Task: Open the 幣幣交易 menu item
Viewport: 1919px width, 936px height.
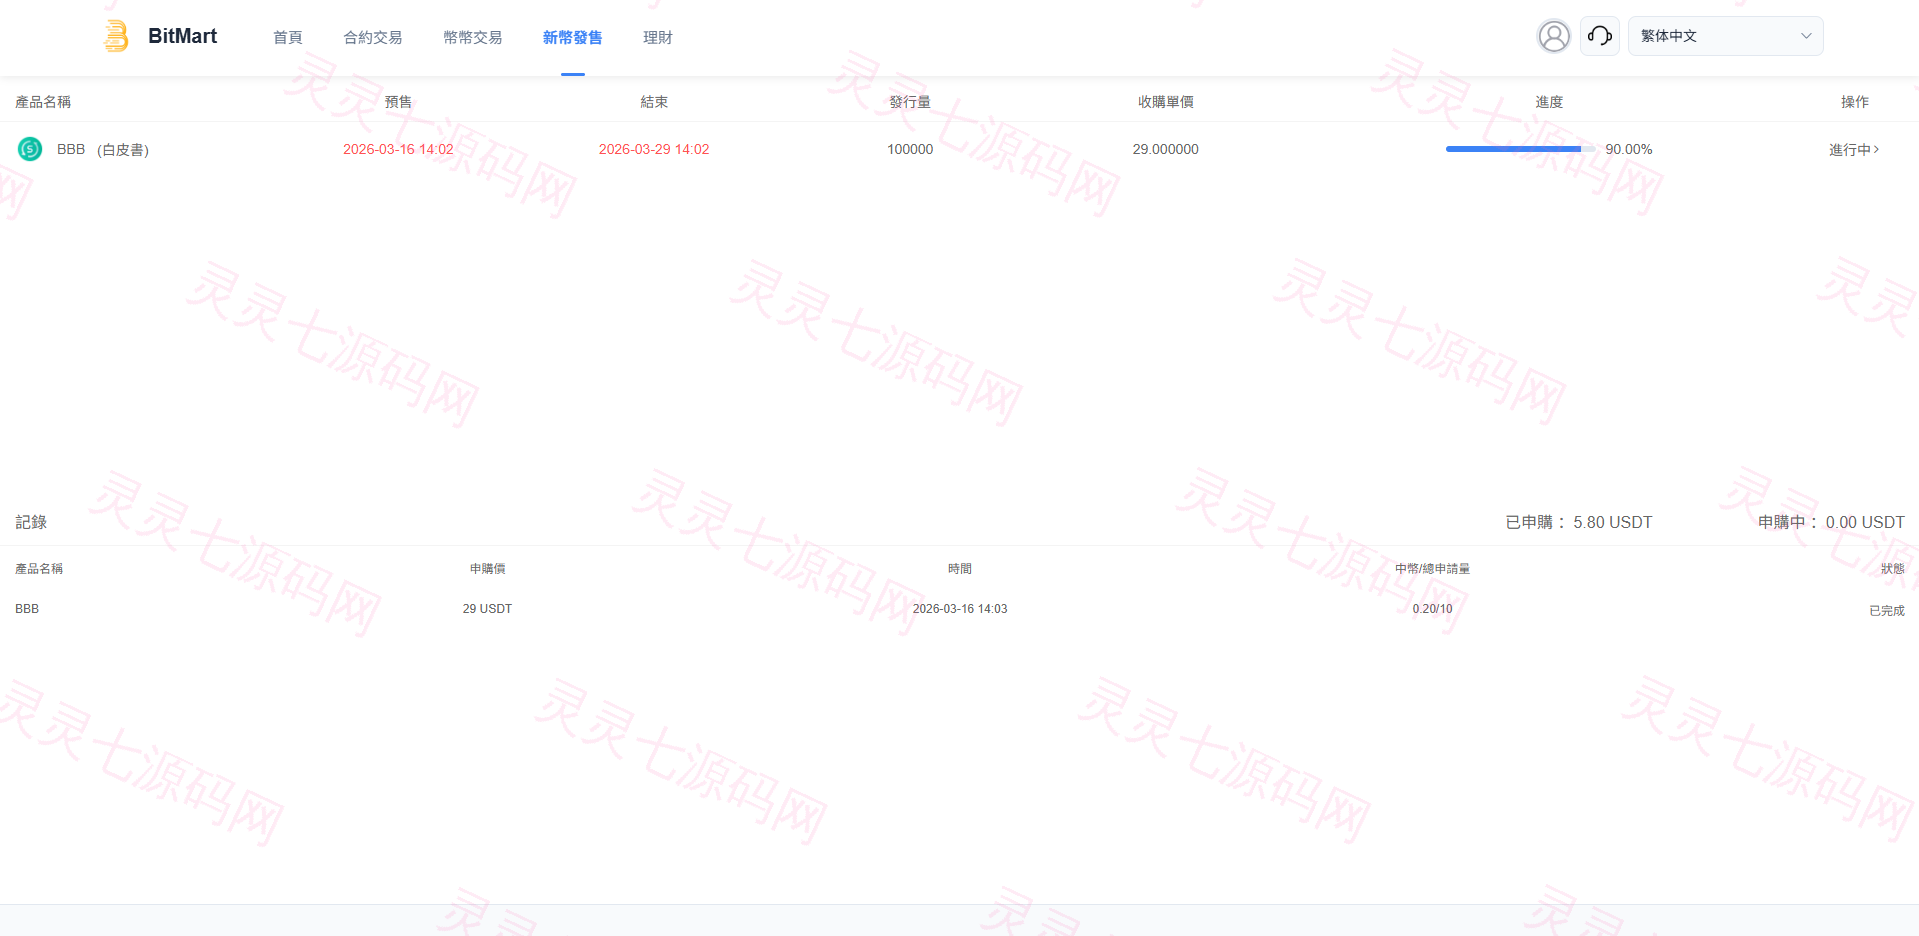Action: 473,37
